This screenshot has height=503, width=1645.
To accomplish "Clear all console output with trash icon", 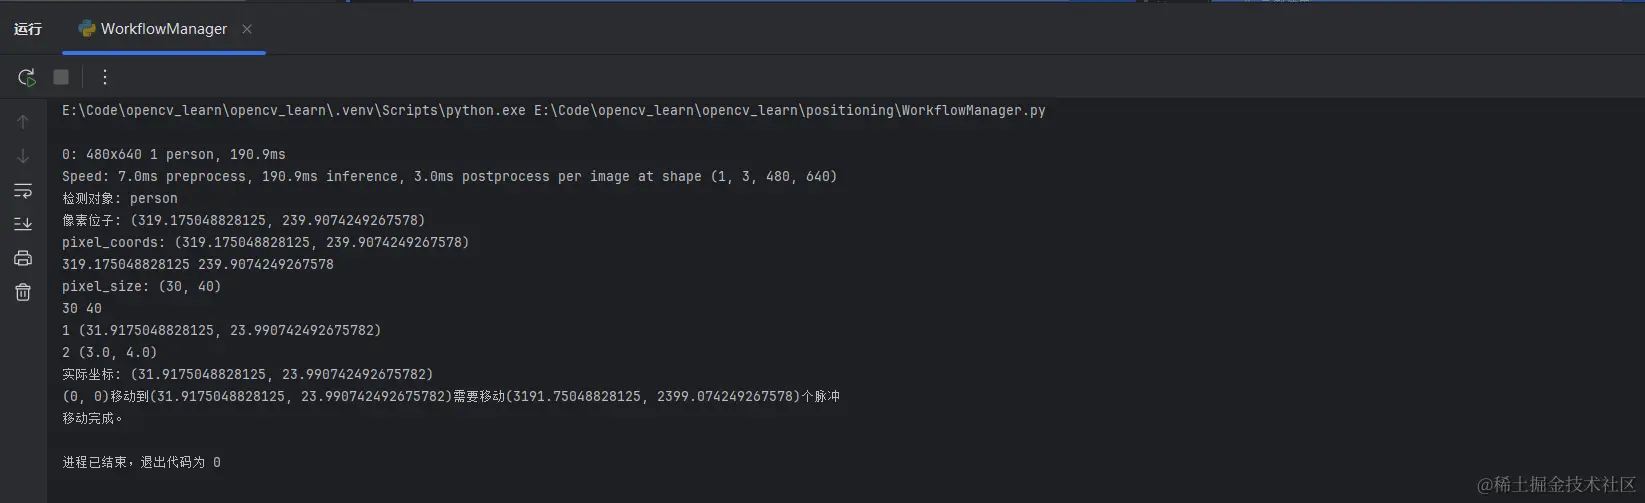I will click(x=23, y=292).
